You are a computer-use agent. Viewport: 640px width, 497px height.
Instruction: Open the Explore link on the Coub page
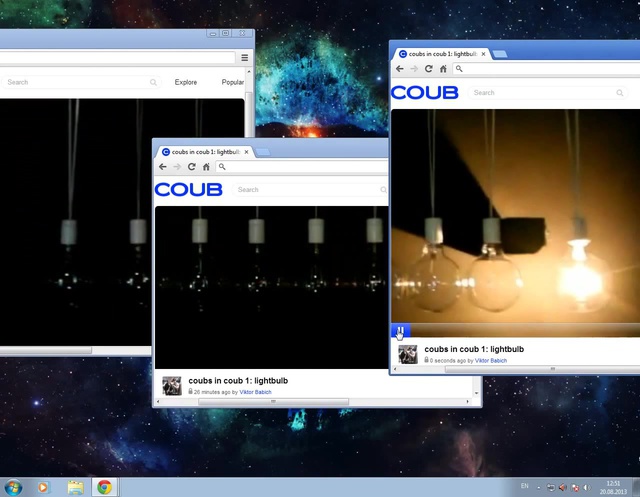click(x=185, y=82)
